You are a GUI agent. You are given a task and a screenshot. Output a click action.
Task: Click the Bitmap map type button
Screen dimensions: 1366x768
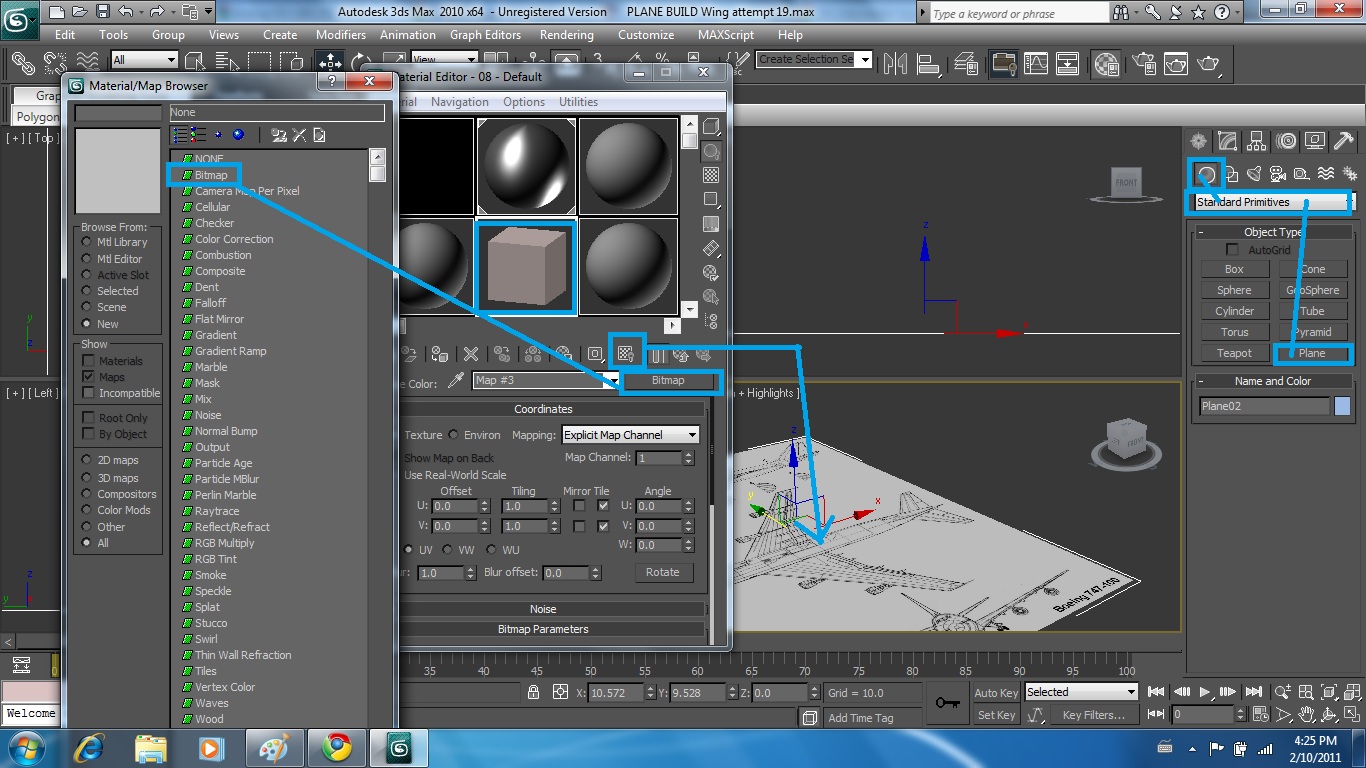click(668, 381)
